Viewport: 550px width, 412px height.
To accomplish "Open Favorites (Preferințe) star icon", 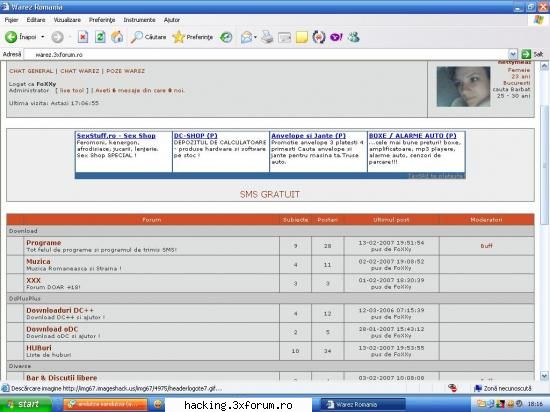I will click(x=179, y=37).
